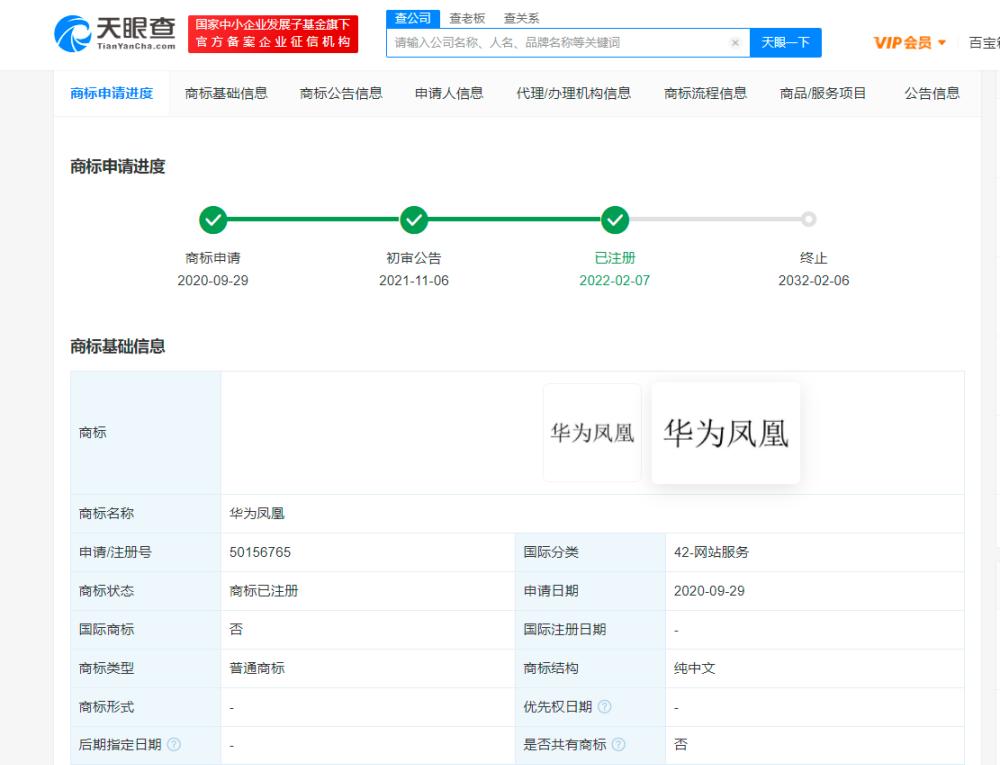Click the 国际商标 field label
1000x765 pixels.
tap(107, 629)
